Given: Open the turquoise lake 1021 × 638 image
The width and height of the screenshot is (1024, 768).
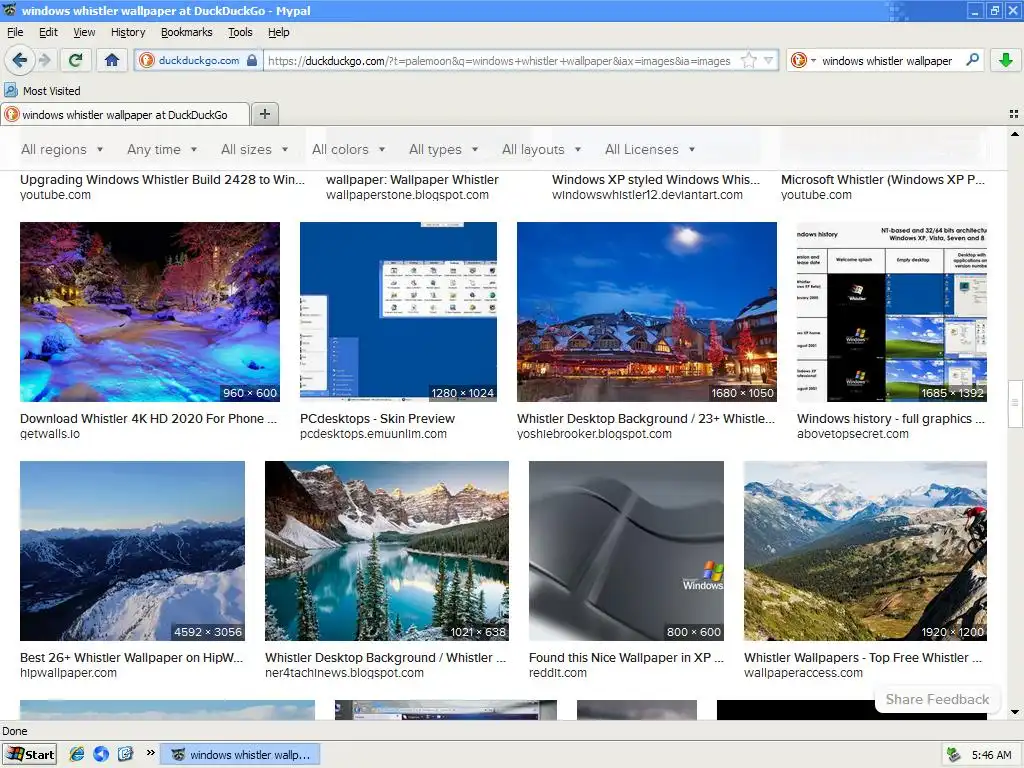Looking at the screenshot, I should [387, 551].
